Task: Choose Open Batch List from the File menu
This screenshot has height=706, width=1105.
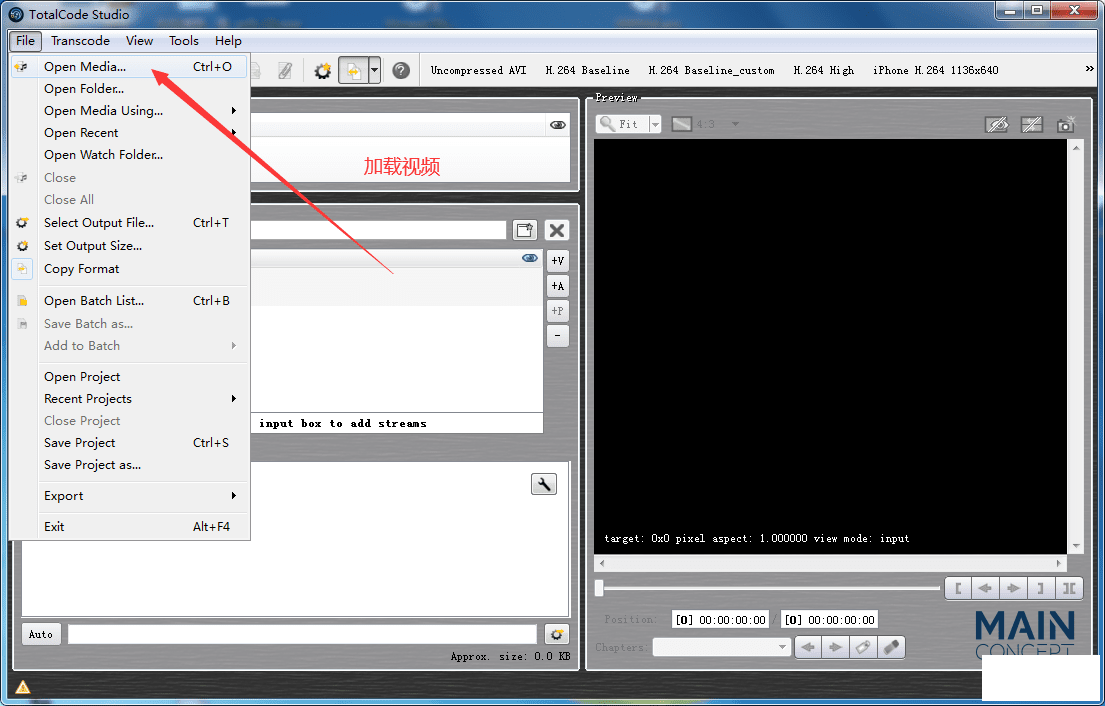Action: (x=130, y=301)
